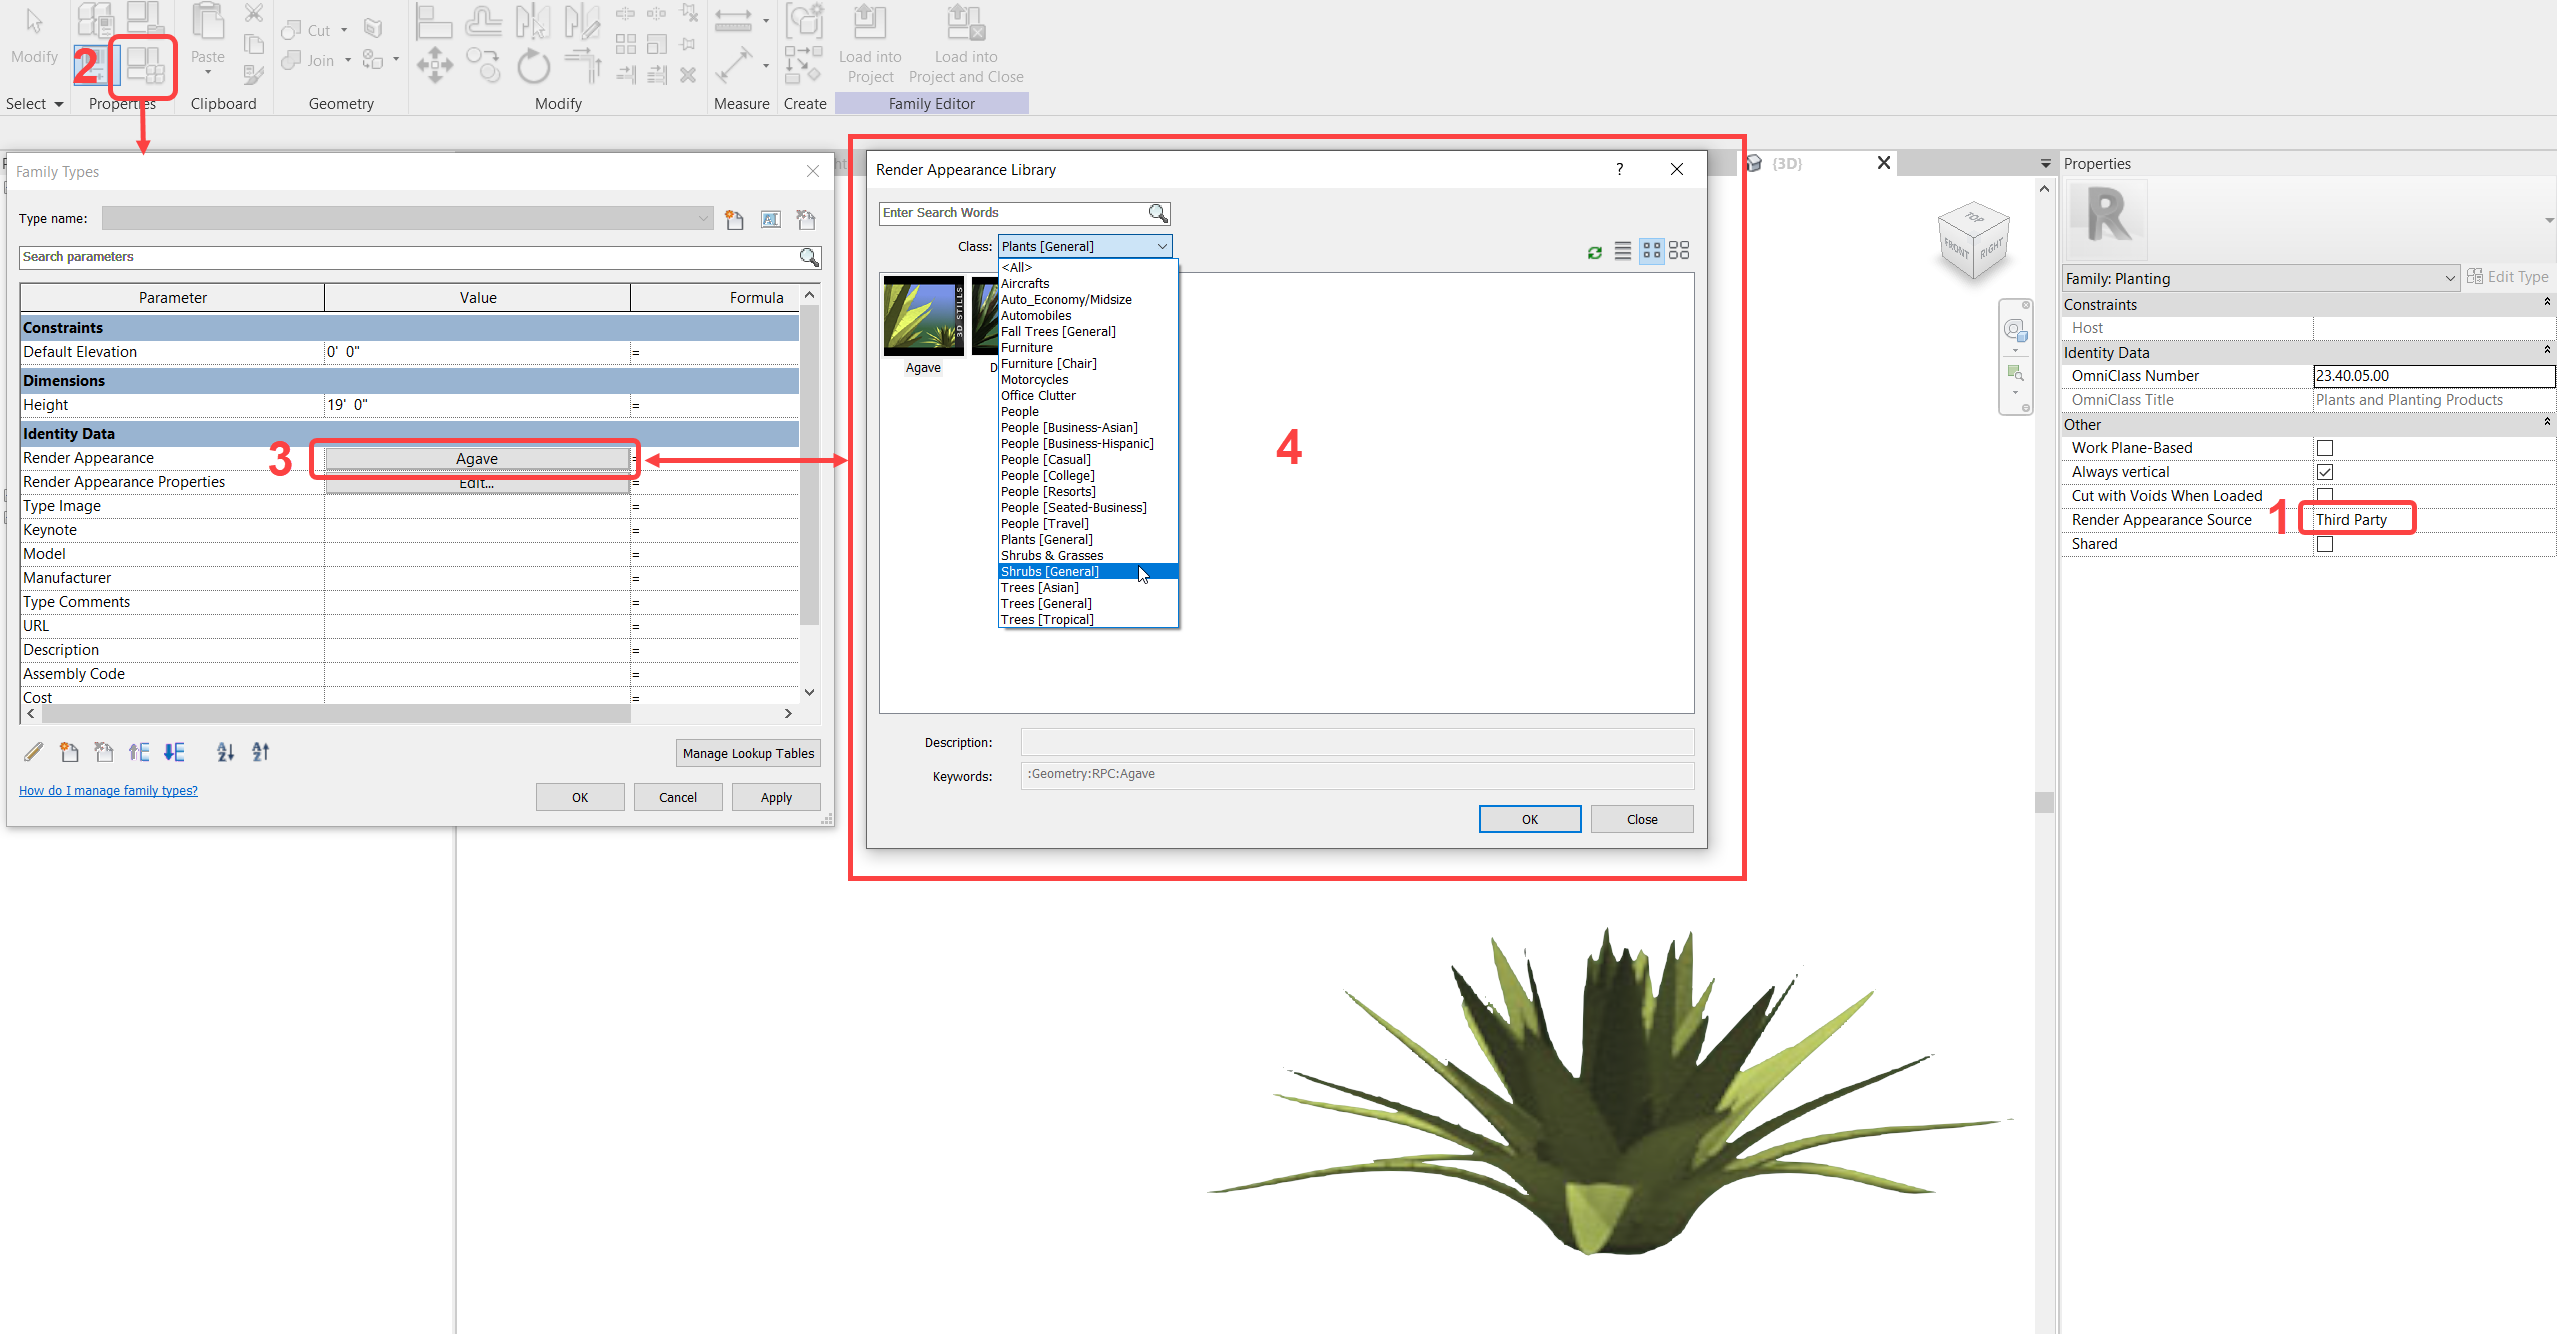Switch to the Family Editor tab
2557x1334 pixels.
click(x=930, y=103)
